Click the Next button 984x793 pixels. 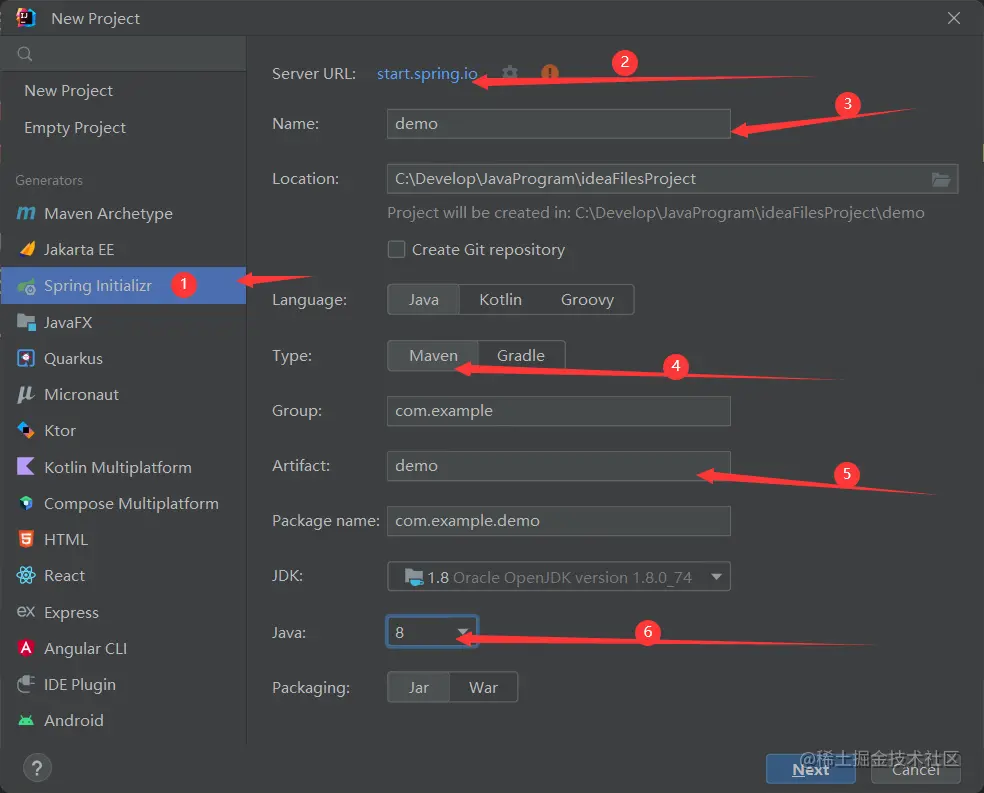tap(810, 769)
